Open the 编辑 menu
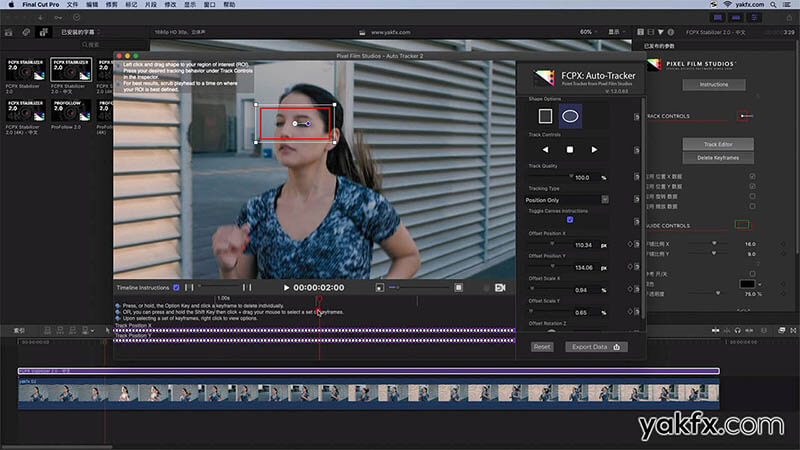 coord(92,4)
